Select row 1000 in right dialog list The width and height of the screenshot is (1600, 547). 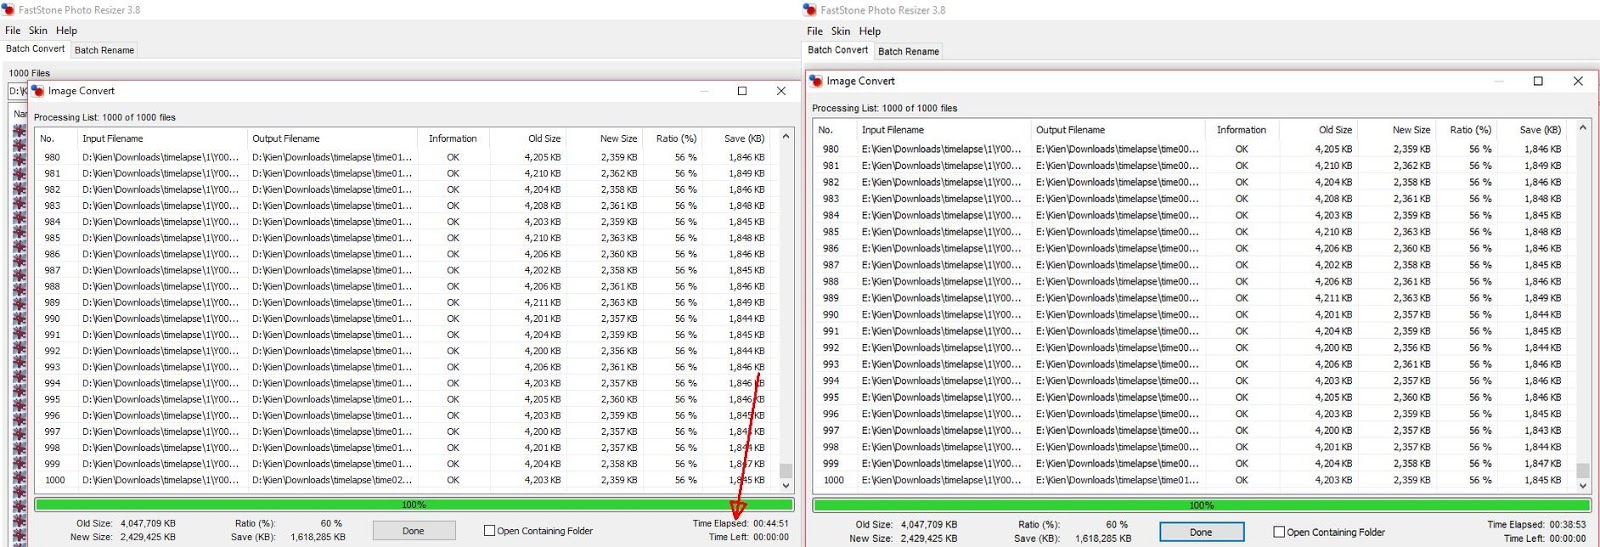(1194, 480)
